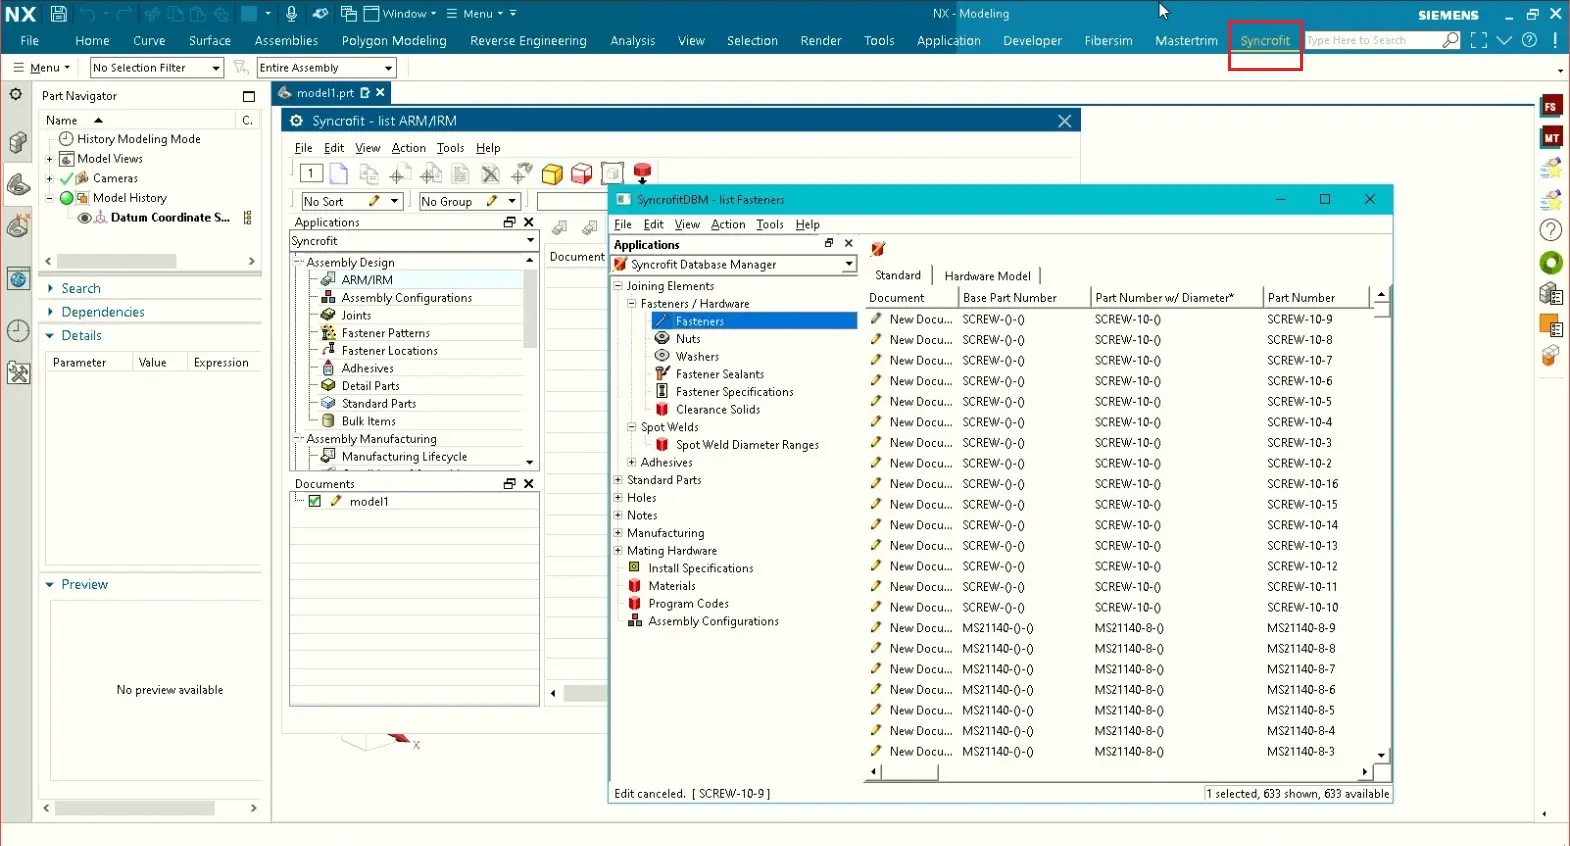
Task: Switch to the Hardware Model tab in SyncrofitDBM
Action: point(987,276)
